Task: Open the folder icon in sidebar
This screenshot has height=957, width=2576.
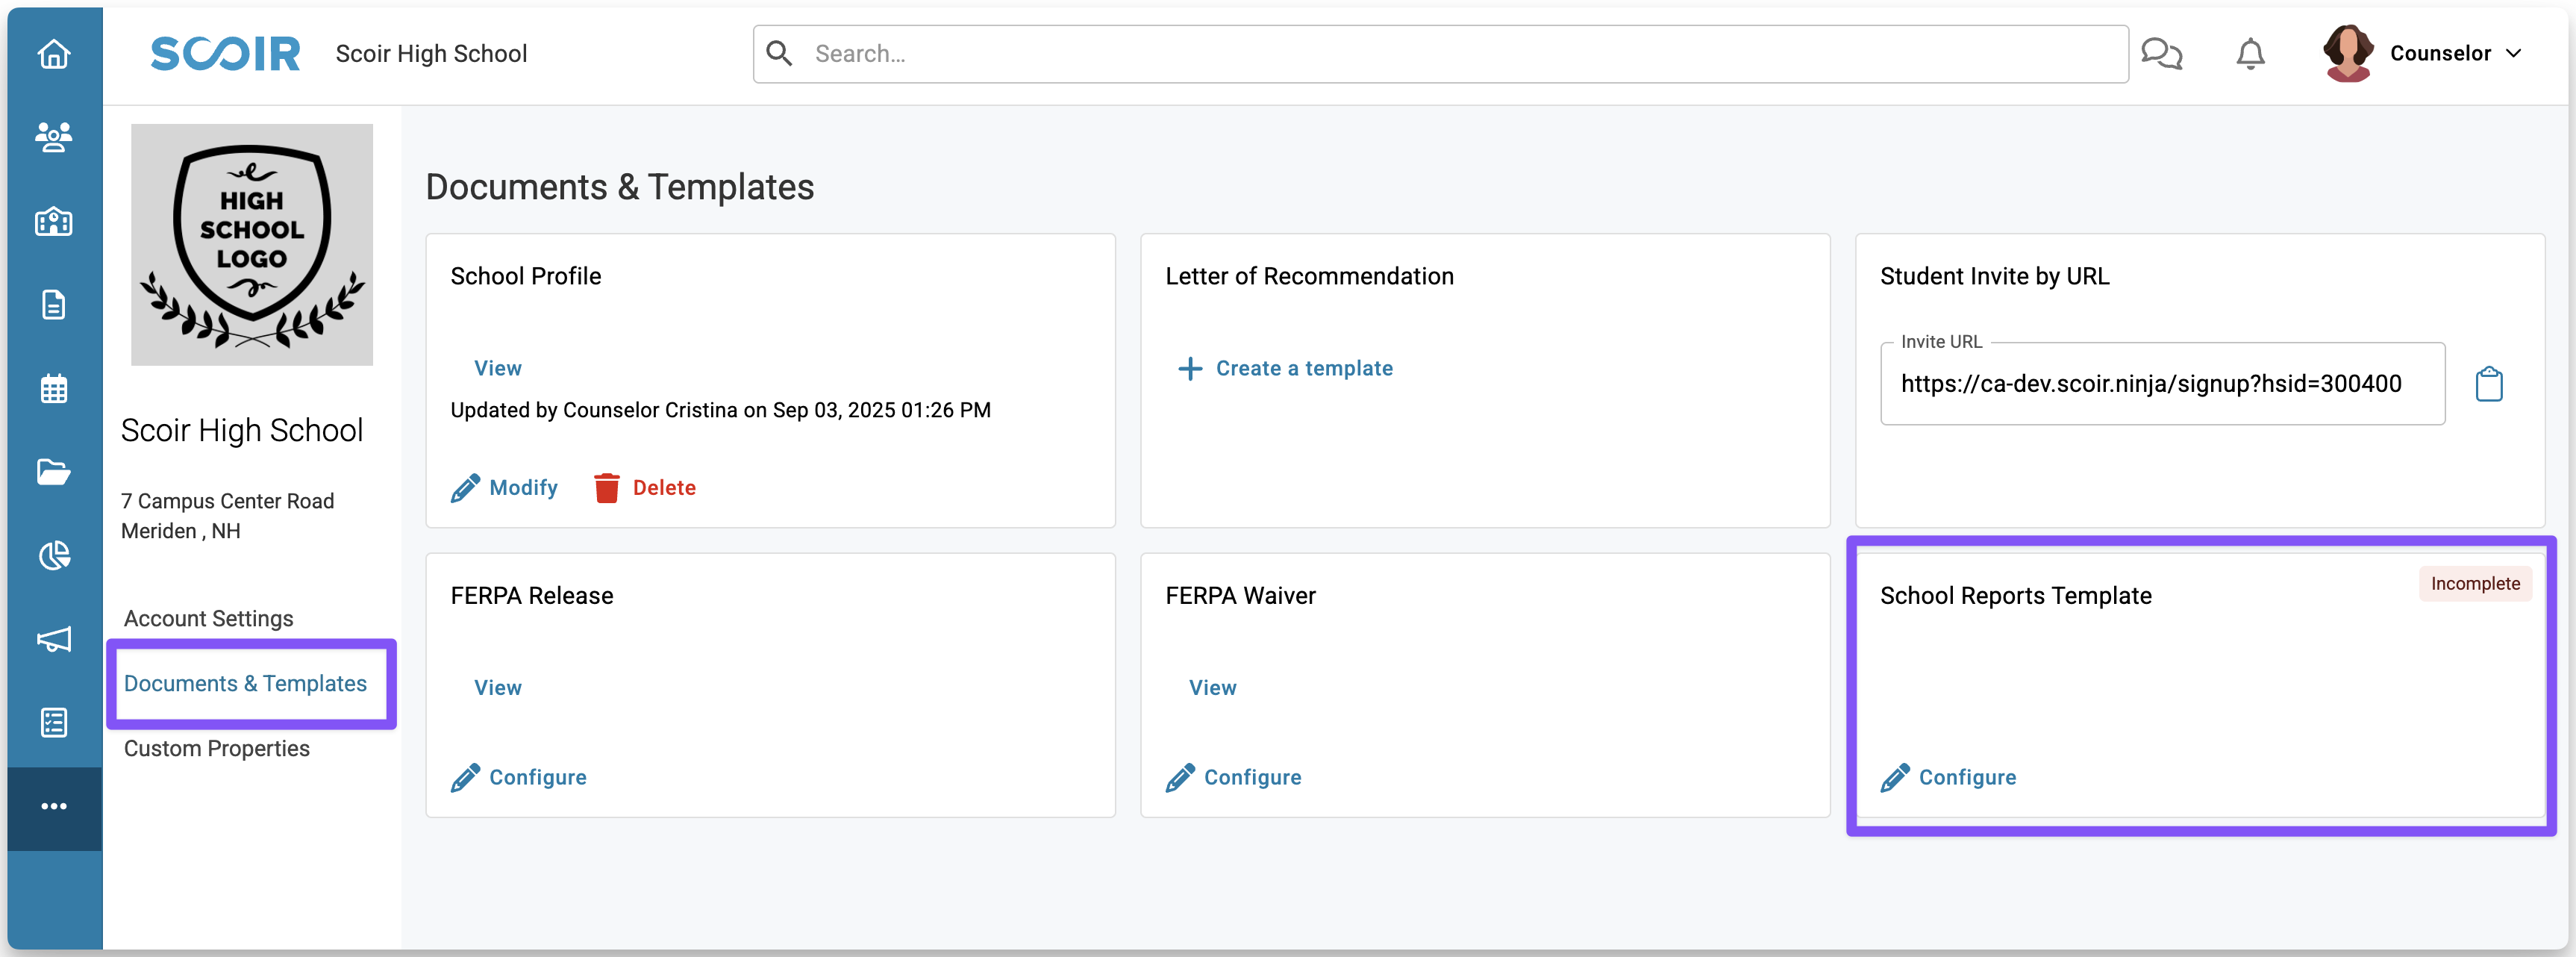Action: tap(54, 472)
